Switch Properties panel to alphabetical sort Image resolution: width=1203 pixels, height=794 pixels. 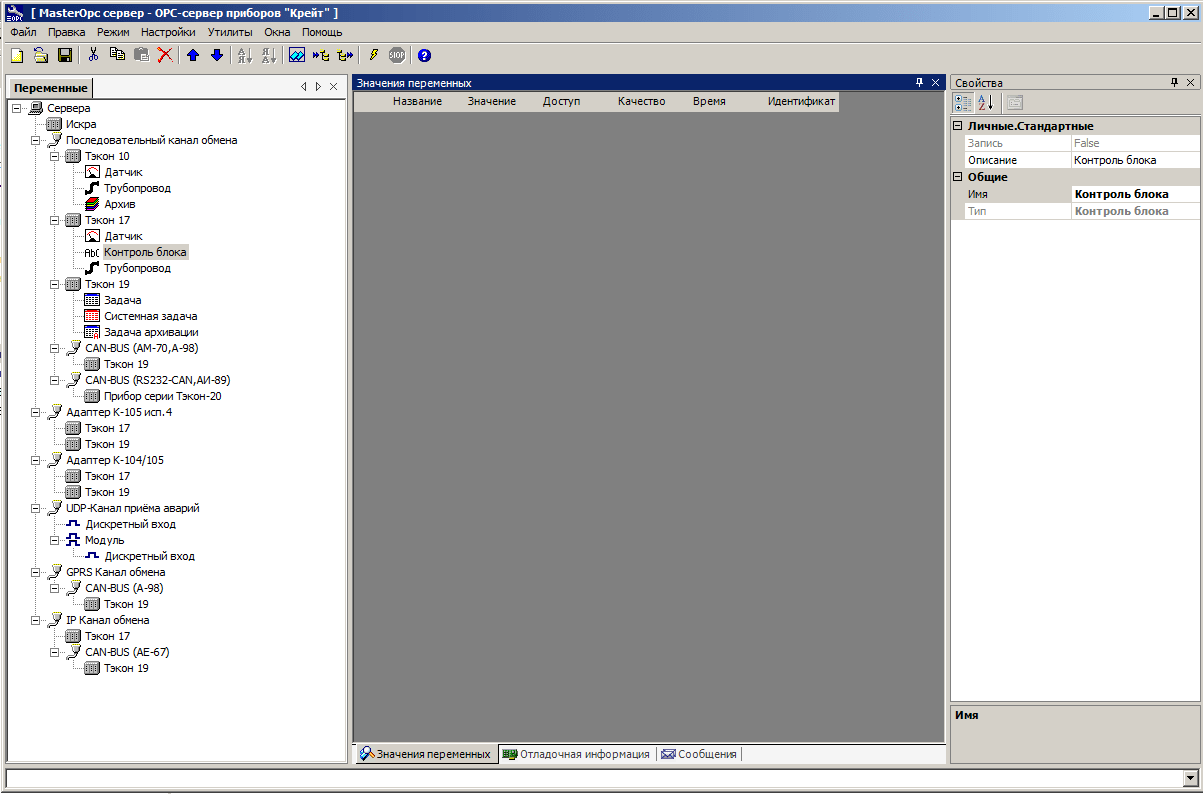click(x=985, y=103)
